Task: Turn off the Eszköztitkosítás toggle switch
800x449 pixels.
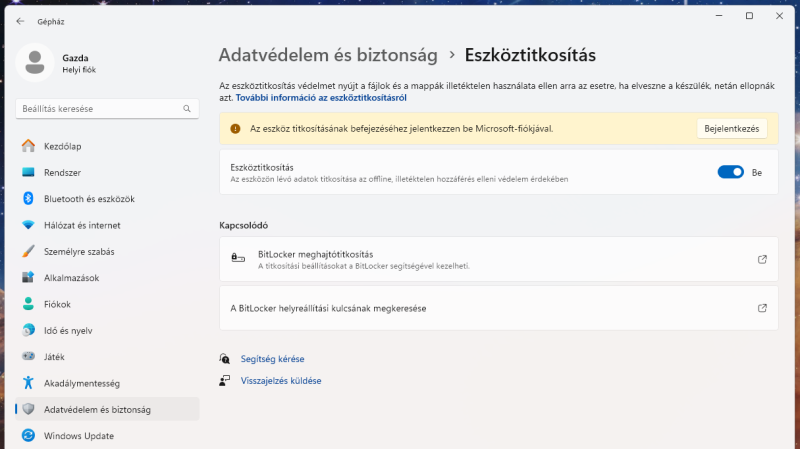Action: (x=730, y=172)
